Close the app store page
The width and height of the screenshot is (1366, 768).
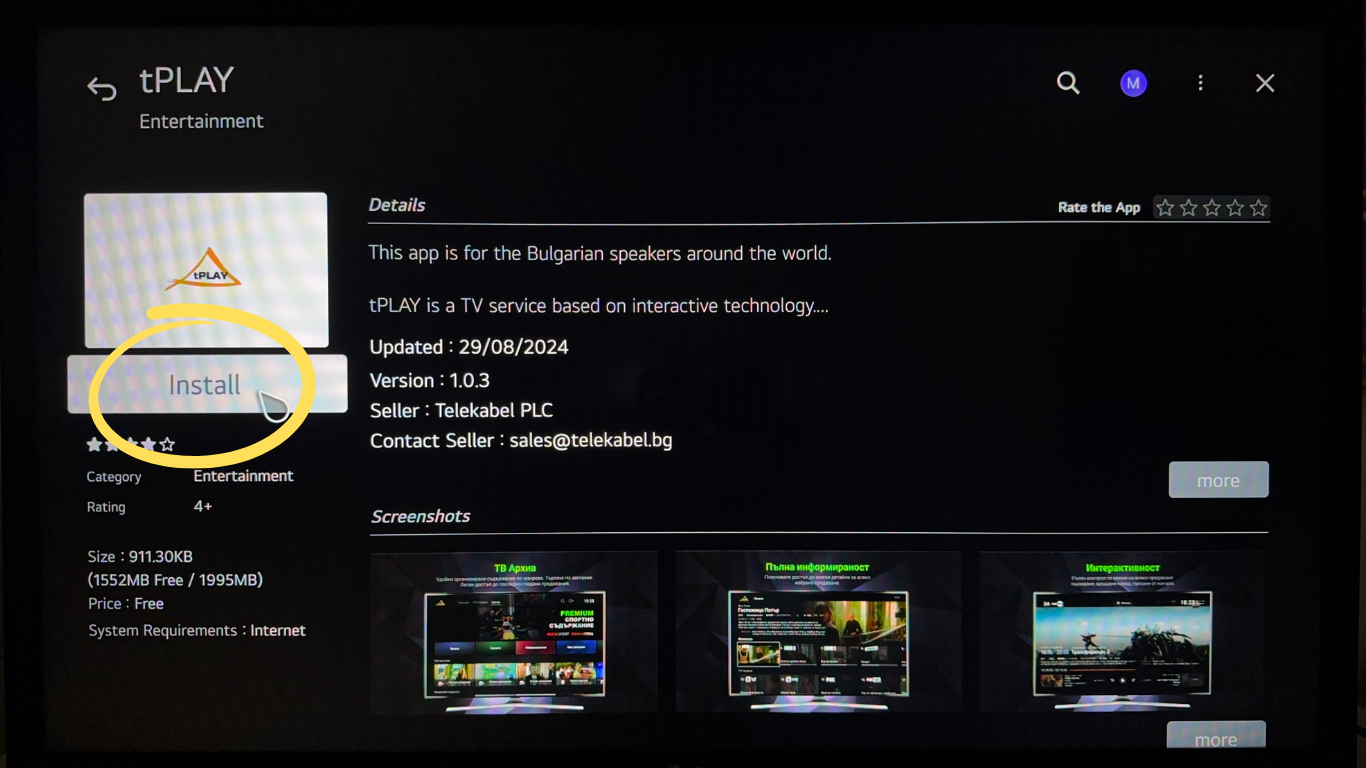coord(1265,84)
